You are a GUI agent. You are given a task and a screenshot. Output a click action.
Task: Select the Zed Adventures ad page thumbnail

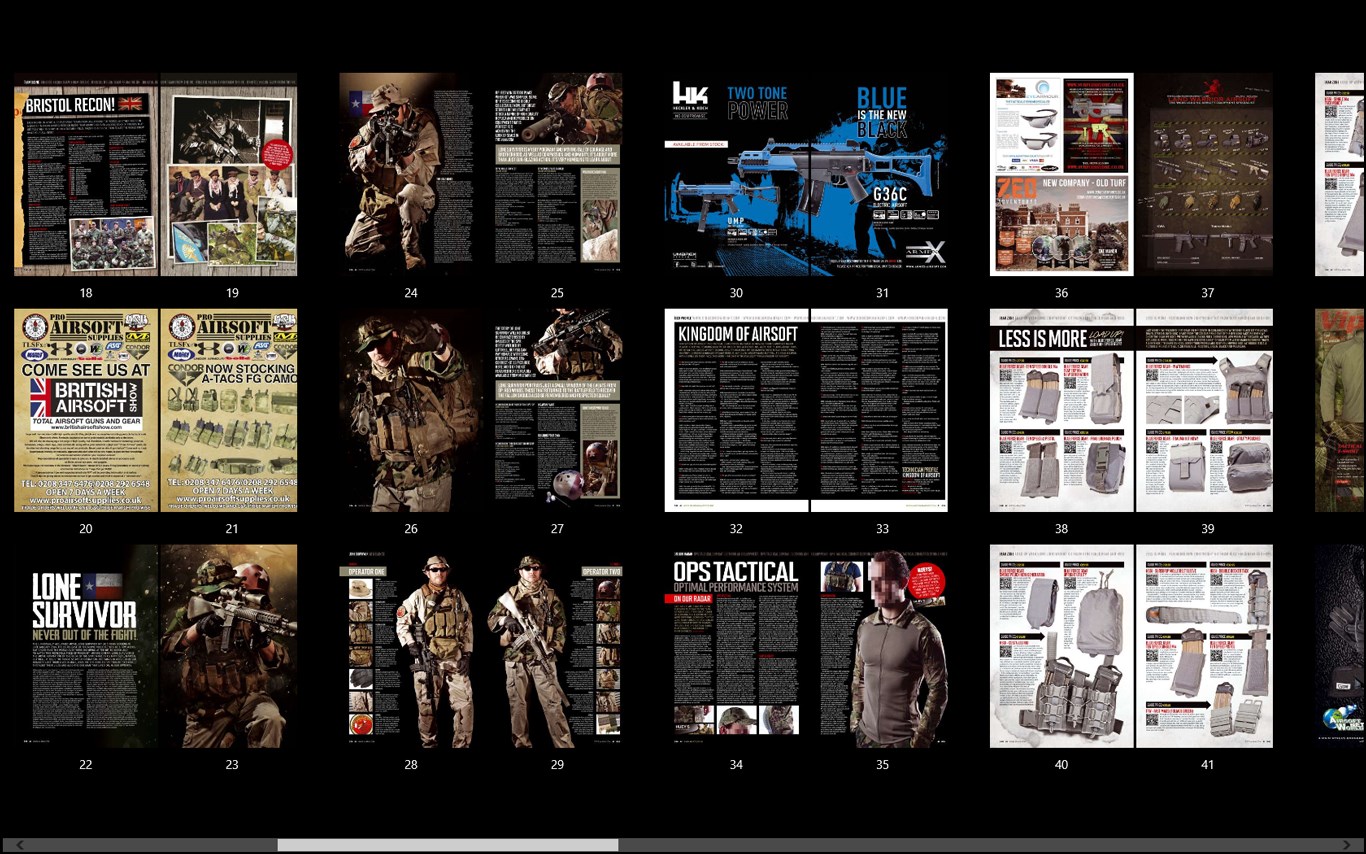(1062, 174)
